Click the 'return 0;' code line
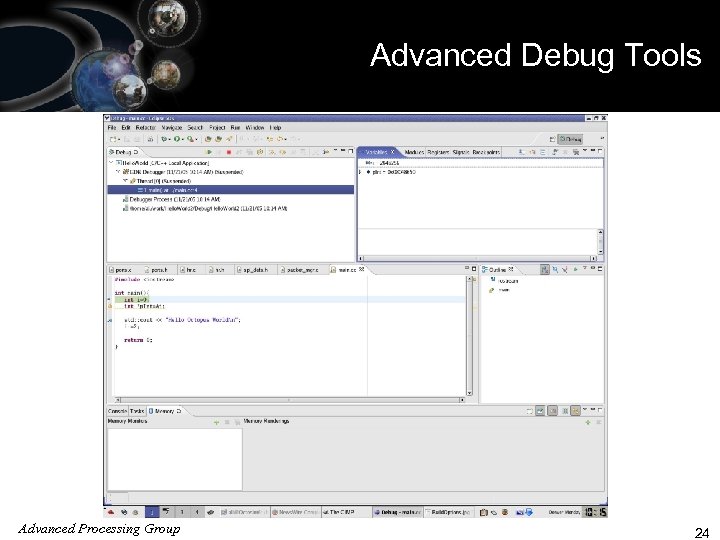This screenshot has height=540, width=720. 138,340
